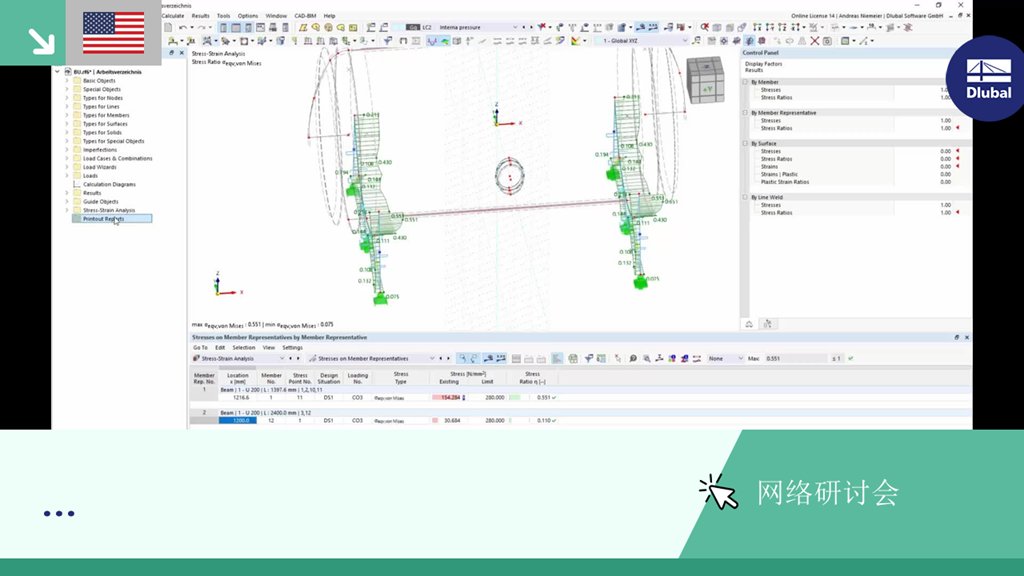
Task: Expand the Load Cases & Combinations node
Action: click(67, 158)
